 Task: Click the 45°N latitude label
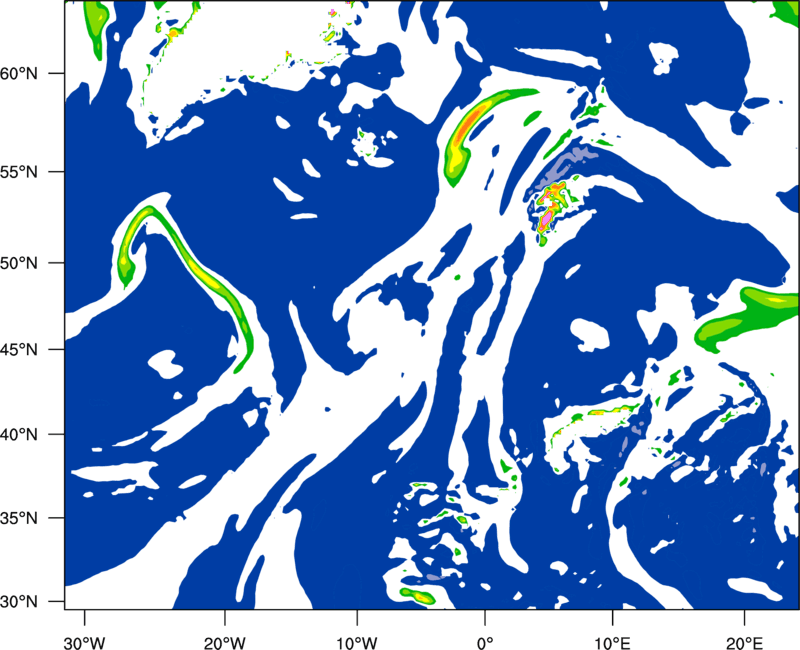(x=19, y=349)
